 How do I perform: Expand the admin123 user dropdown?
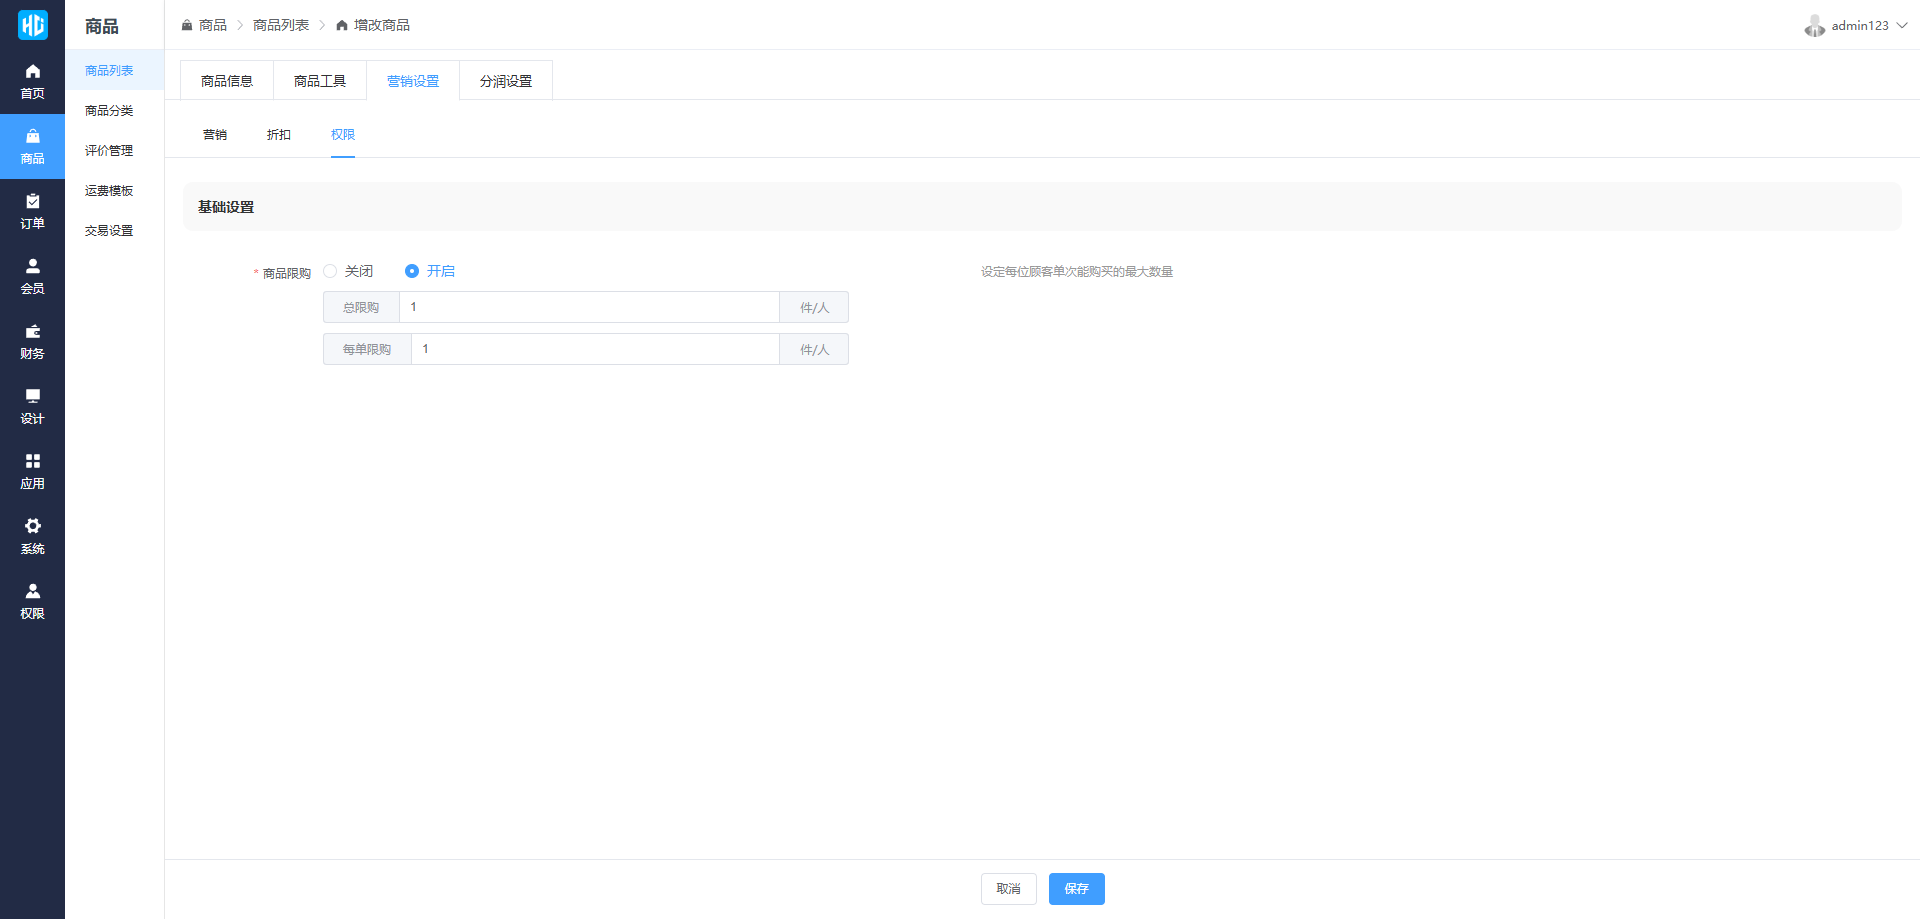(1858, 26)
